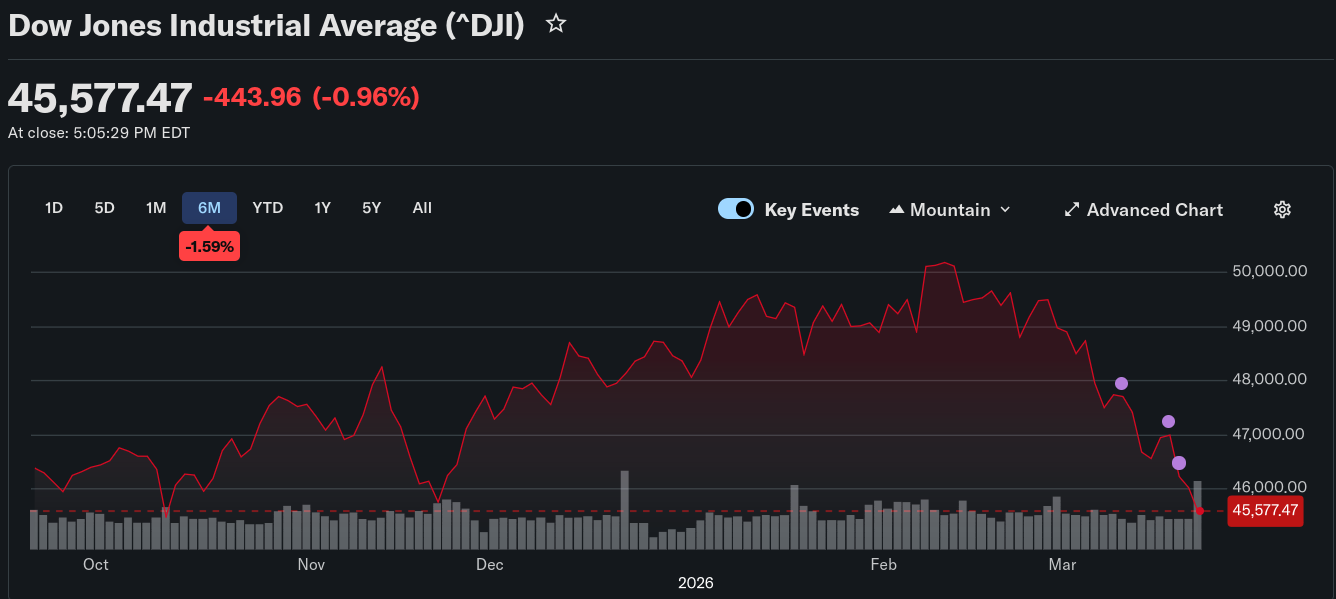1336x599 pixels.
Task: Select the 1M time range
Action: (x=156, y=208)
